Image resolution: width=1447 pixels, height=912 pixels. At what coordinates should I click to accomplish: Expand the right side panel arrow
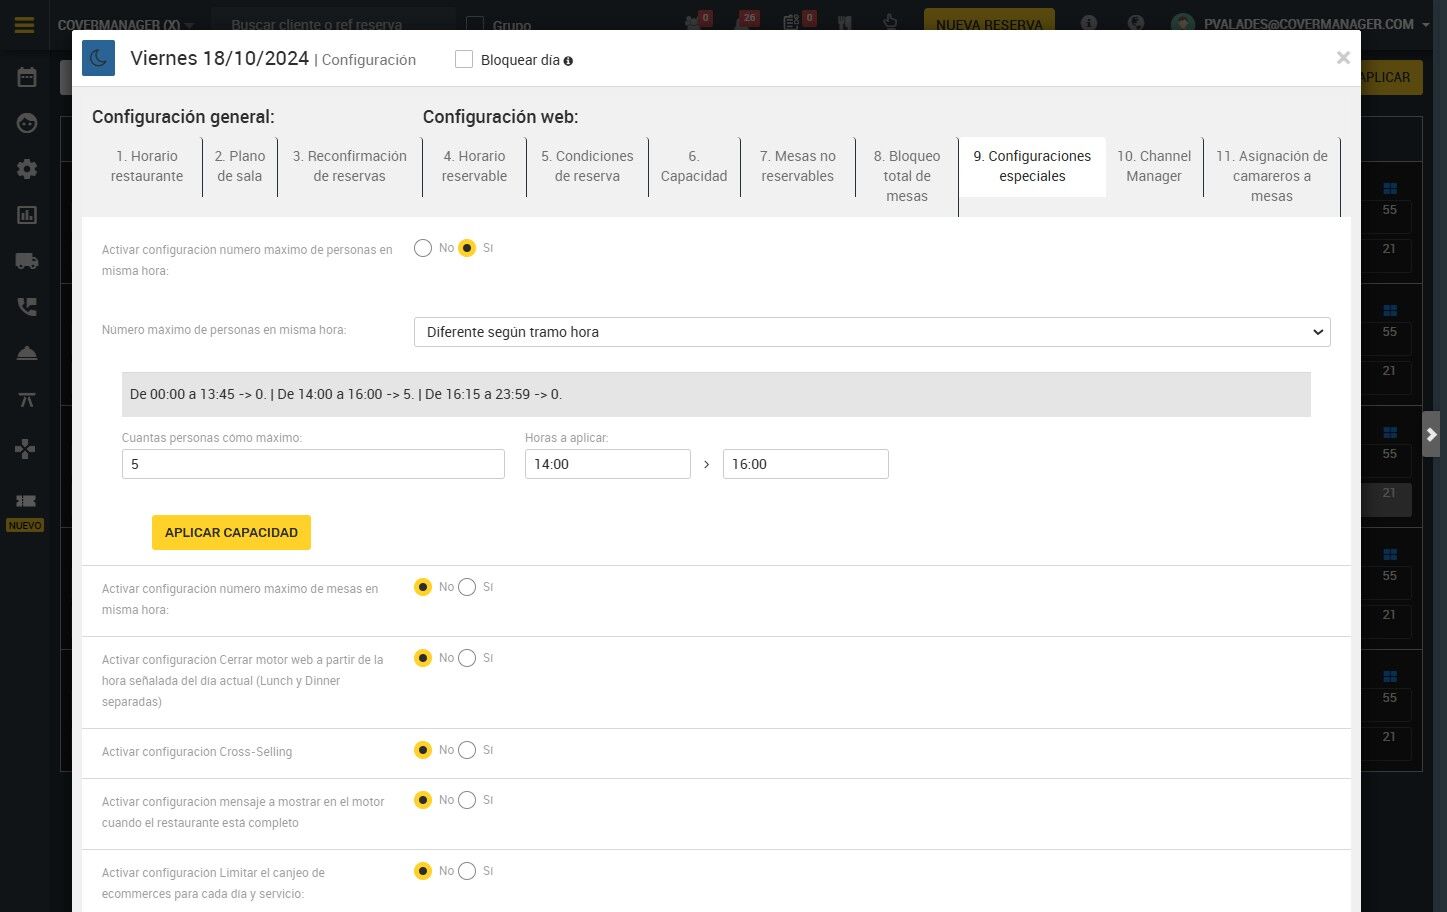pyautogui.click(x=1431, y=435)
